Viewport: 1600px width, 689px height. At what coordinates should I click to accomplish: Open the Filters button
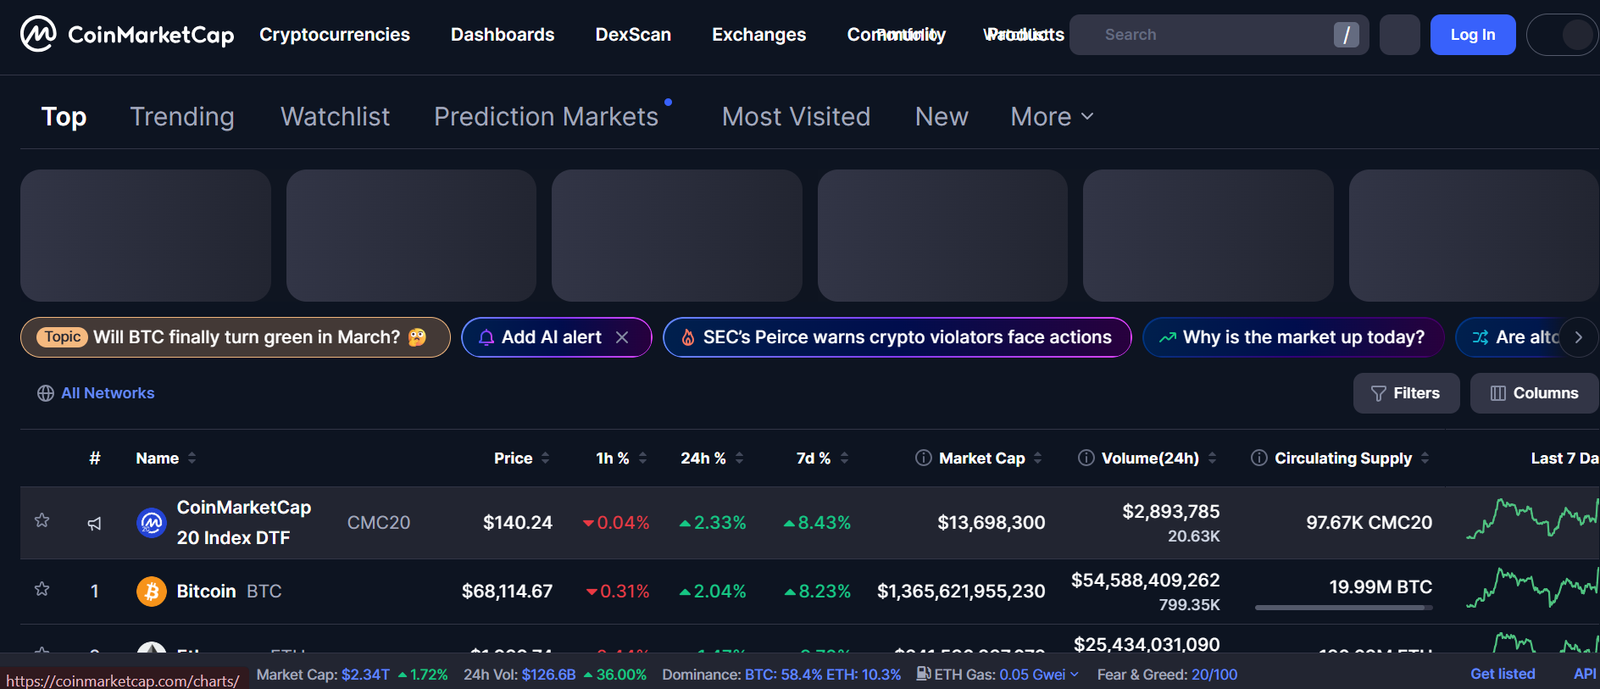(1405, 393)
